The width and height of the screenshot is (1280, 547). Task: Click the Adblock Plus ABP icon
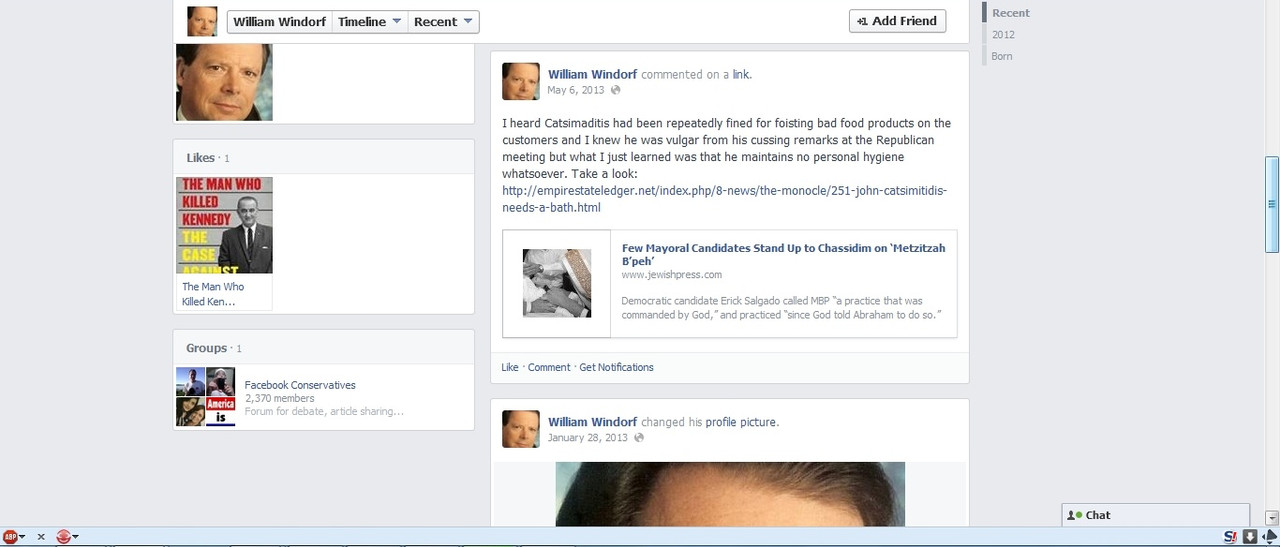coord(10,537)
